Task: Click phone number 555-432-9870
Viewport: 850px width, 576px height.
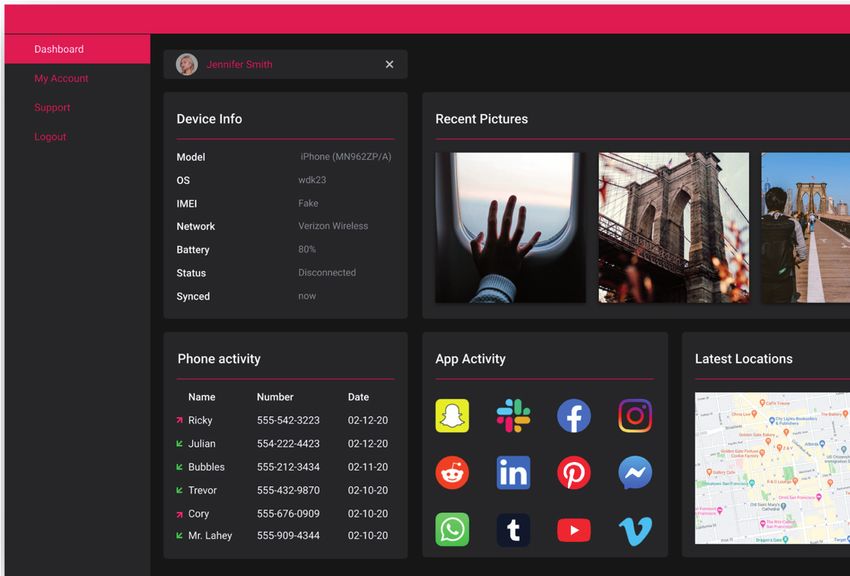Action: [x=288, y=490]
